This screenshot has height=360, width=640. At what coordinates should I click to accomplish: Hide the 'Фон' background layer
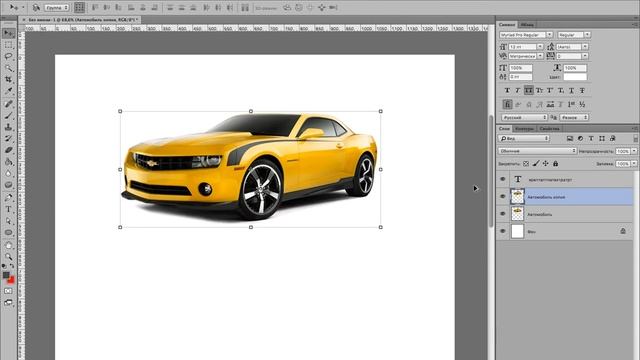click(x=503, y=231)
